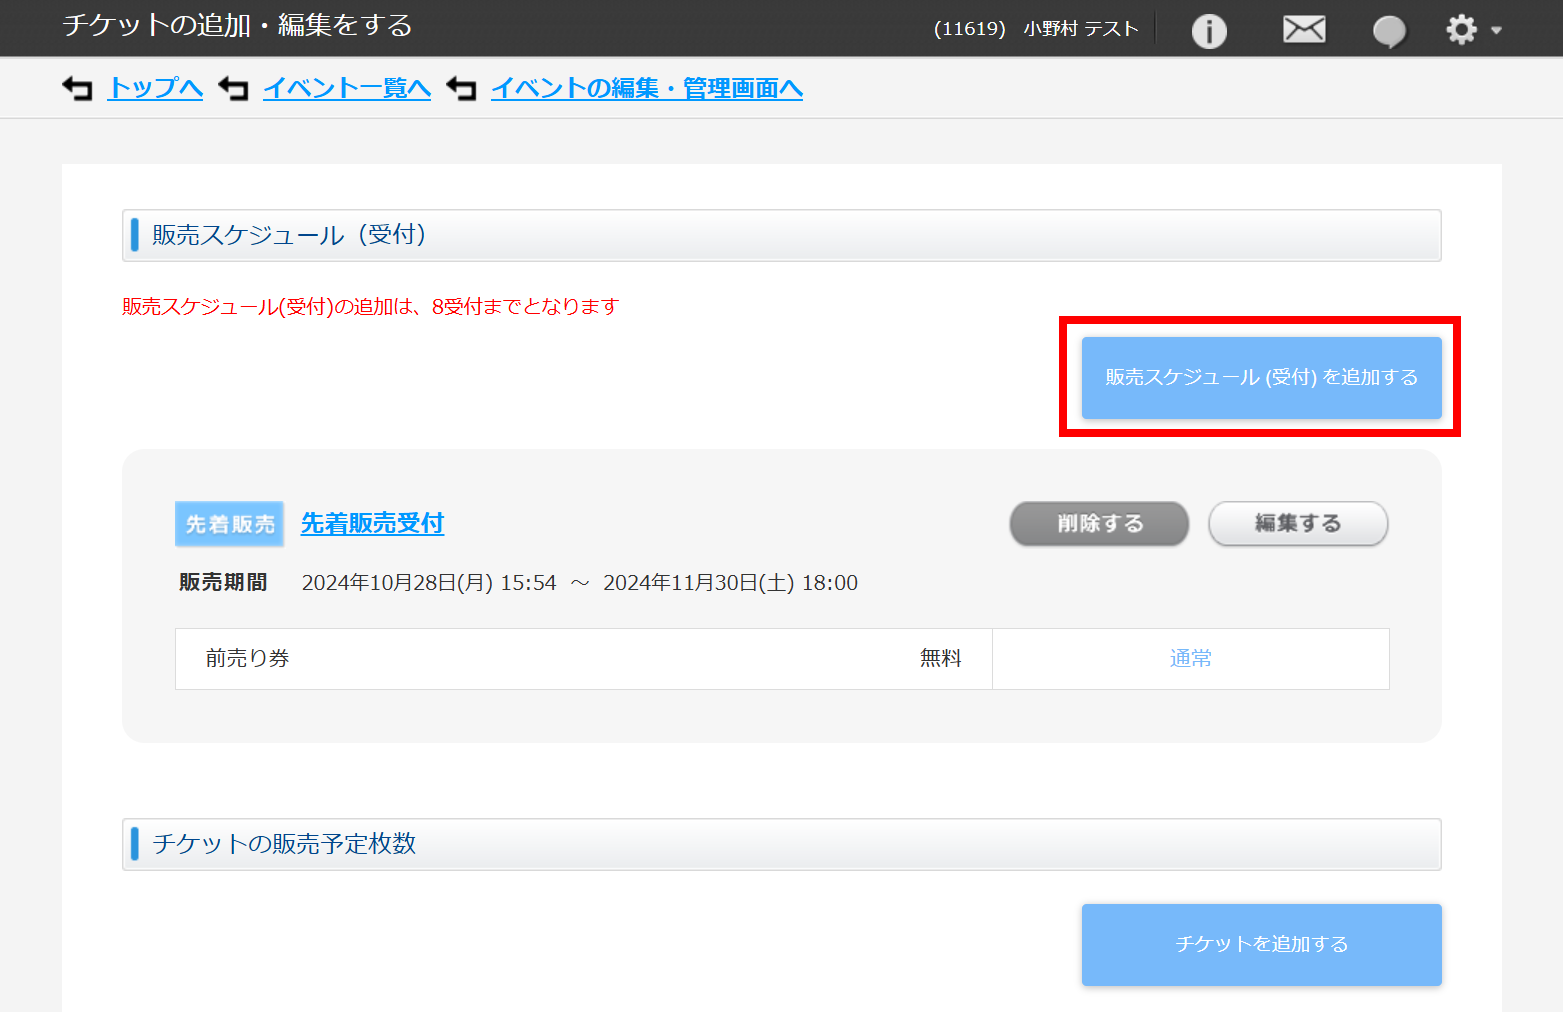The image size is (1563, 1012).
Task: Open the 通常 status option
Action: pyautogui.click(x=1190, y=658)
